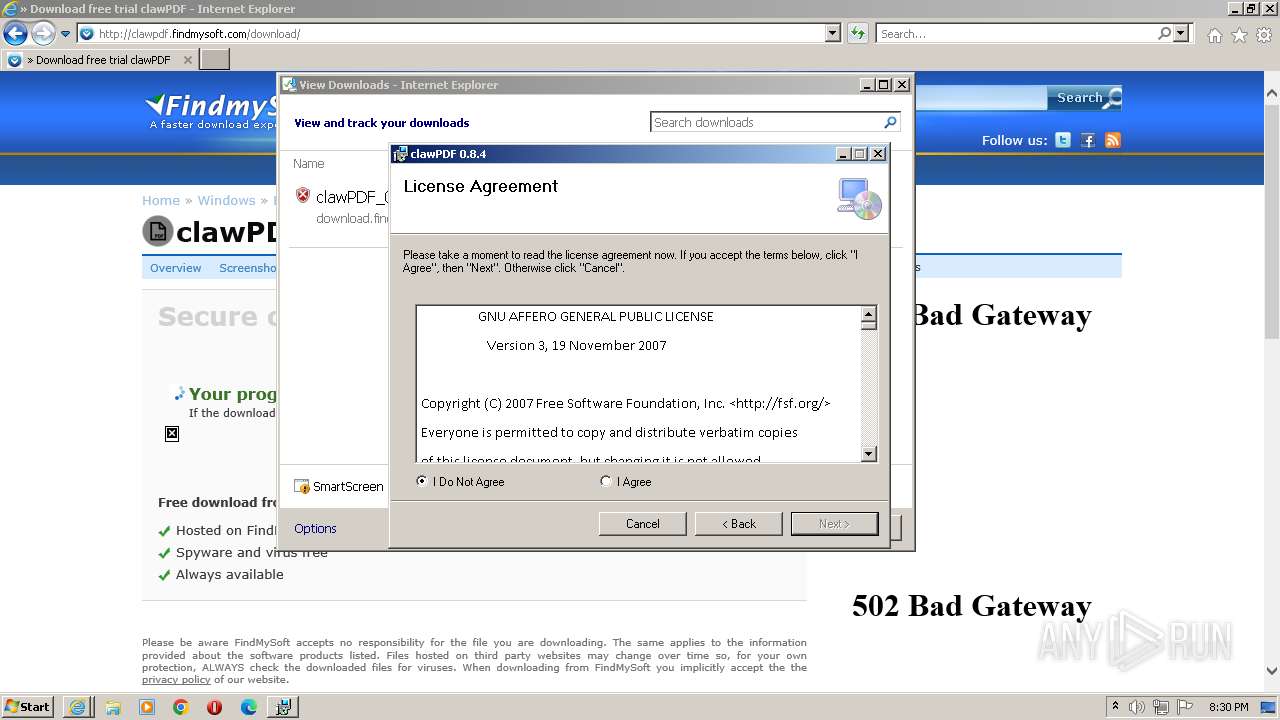The height and width of the screenshot is (720, 1280).
Task: Click search magnifier in View Downloads
Action: coord(890,122)
